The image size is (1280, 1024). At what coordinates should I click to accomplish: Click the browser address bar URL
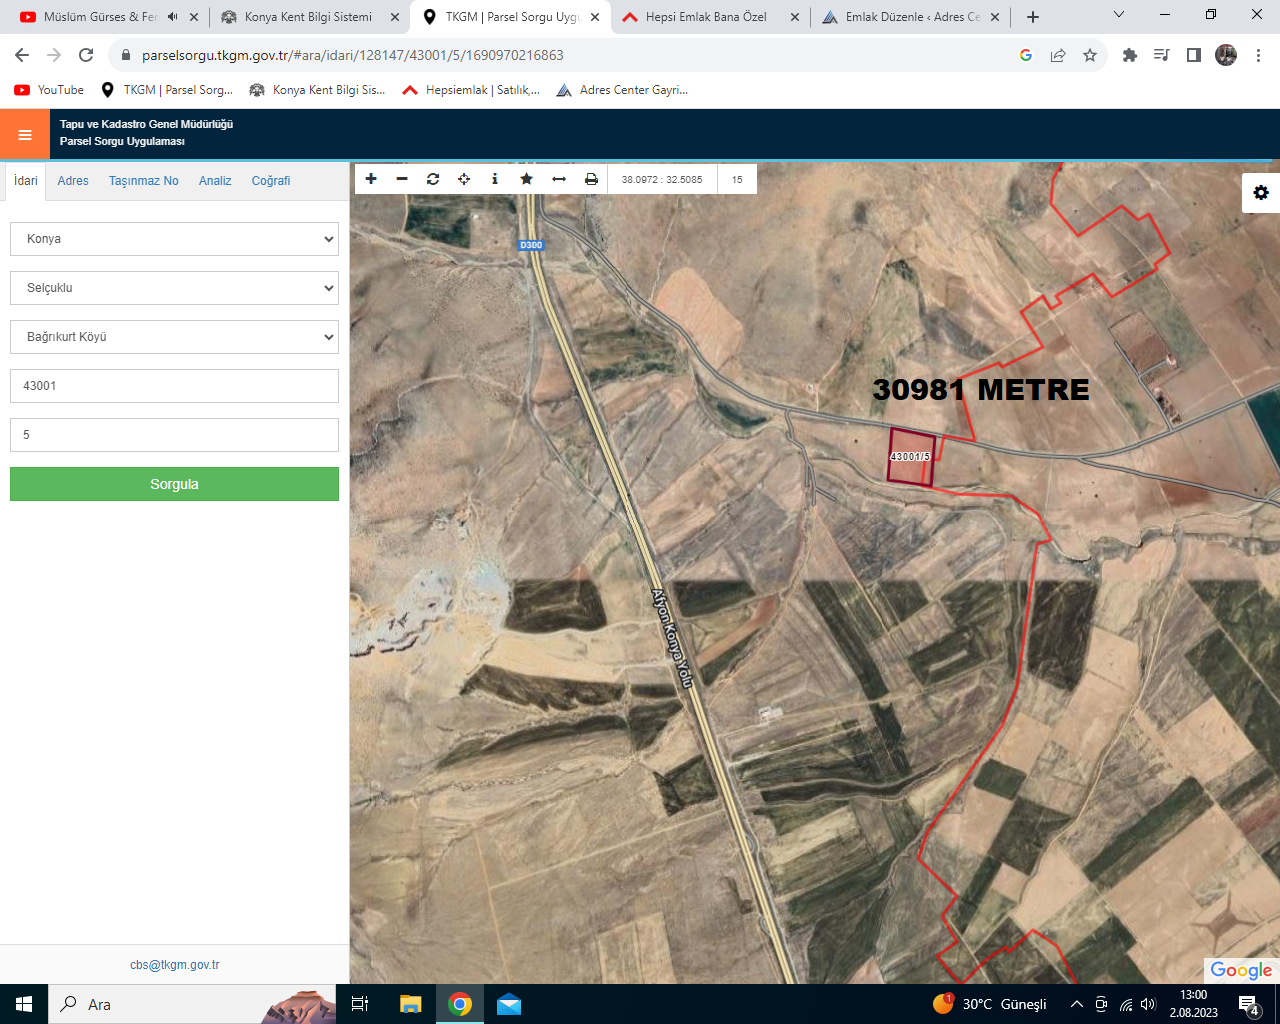tap(353, 55)
